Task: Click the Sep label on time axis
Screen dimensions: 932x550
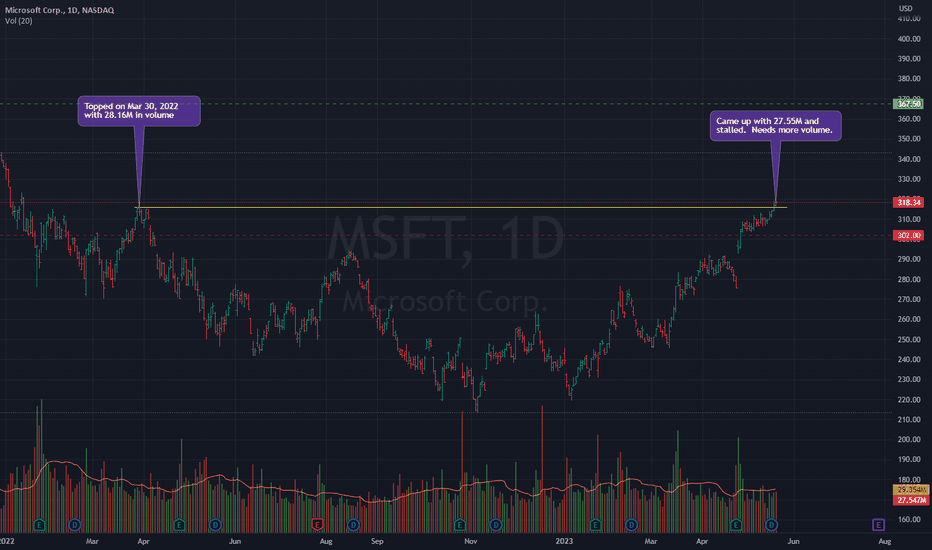Action: pyautogui.click(x=377, y=541)
